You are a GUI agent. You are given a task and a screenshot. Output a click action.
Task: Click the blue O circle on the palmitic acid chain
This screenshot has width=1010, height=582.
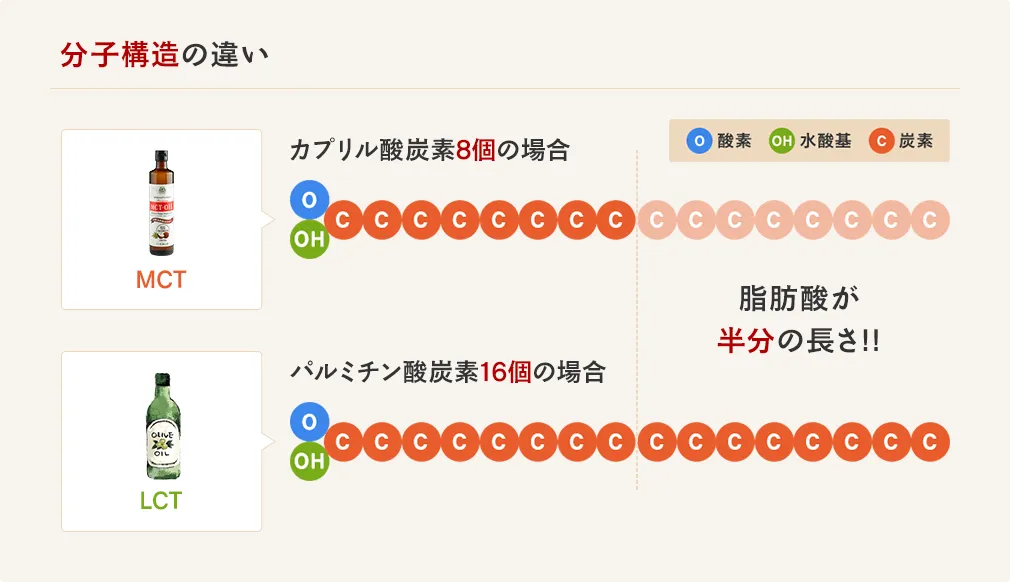pyautogui.click(x=309, y=421)
